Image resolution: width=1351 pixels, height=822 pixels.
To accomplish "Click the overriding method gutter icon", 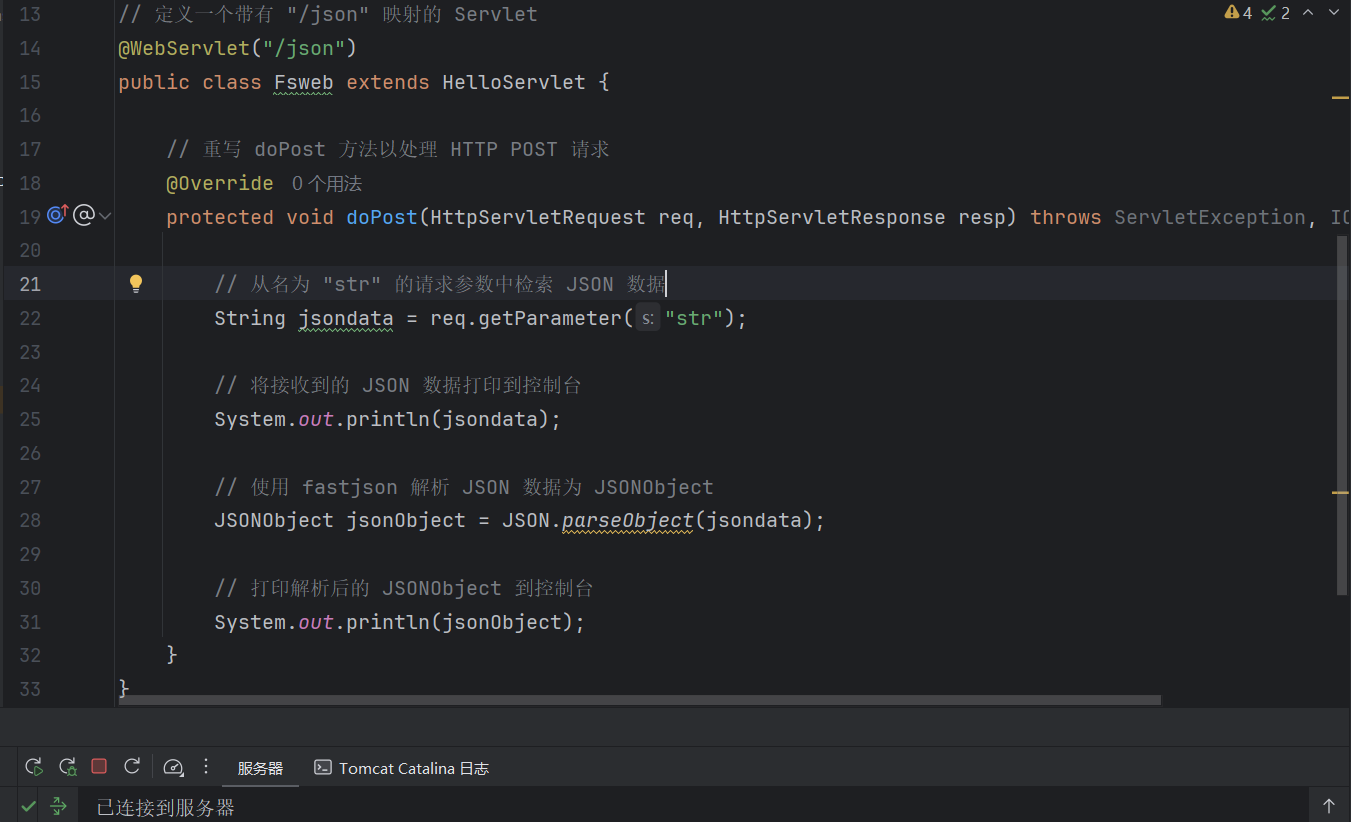I will 57,214.
